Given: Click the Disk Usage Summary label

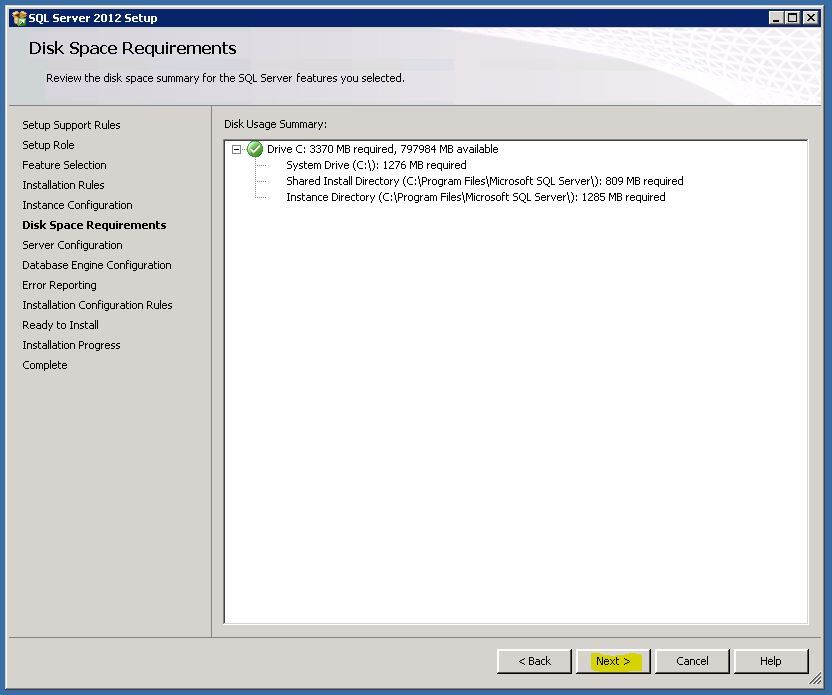Looking at the screenshot, I should tap(275, 124).
